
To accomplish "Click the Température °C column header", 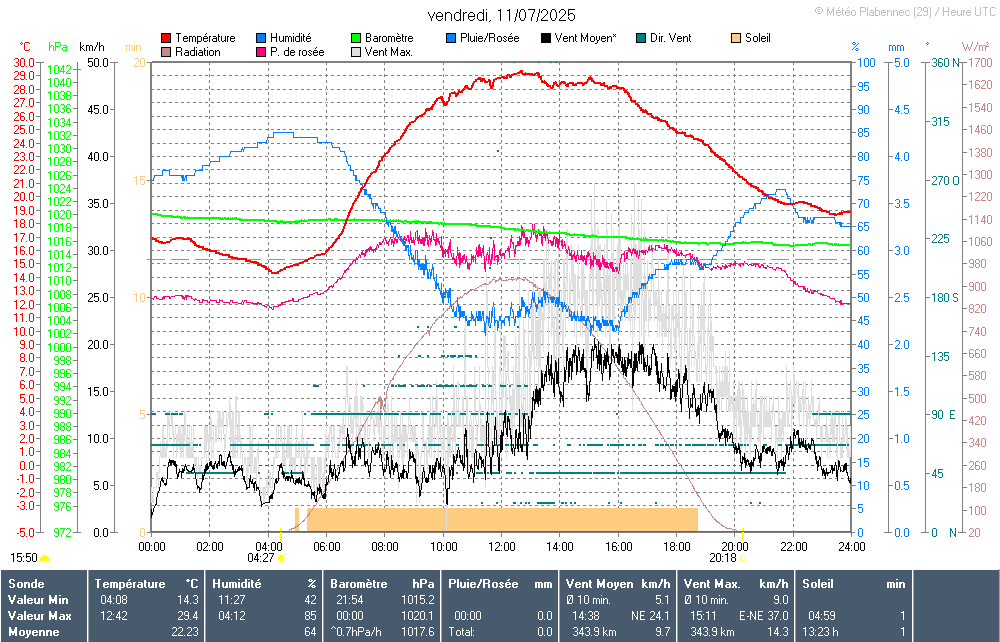I will 147,584.
